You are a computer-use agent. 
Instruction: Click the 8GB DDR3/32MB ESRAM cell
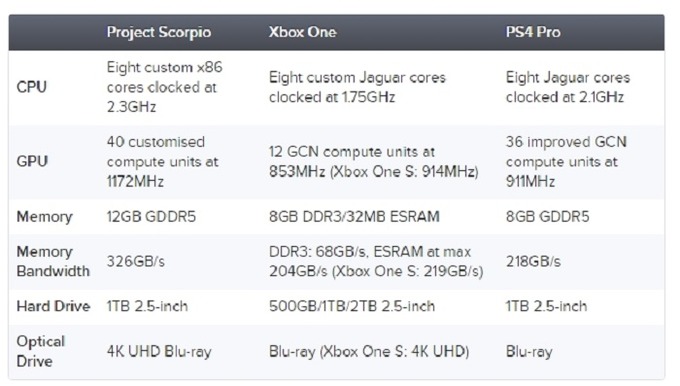[x=354, y=216]
